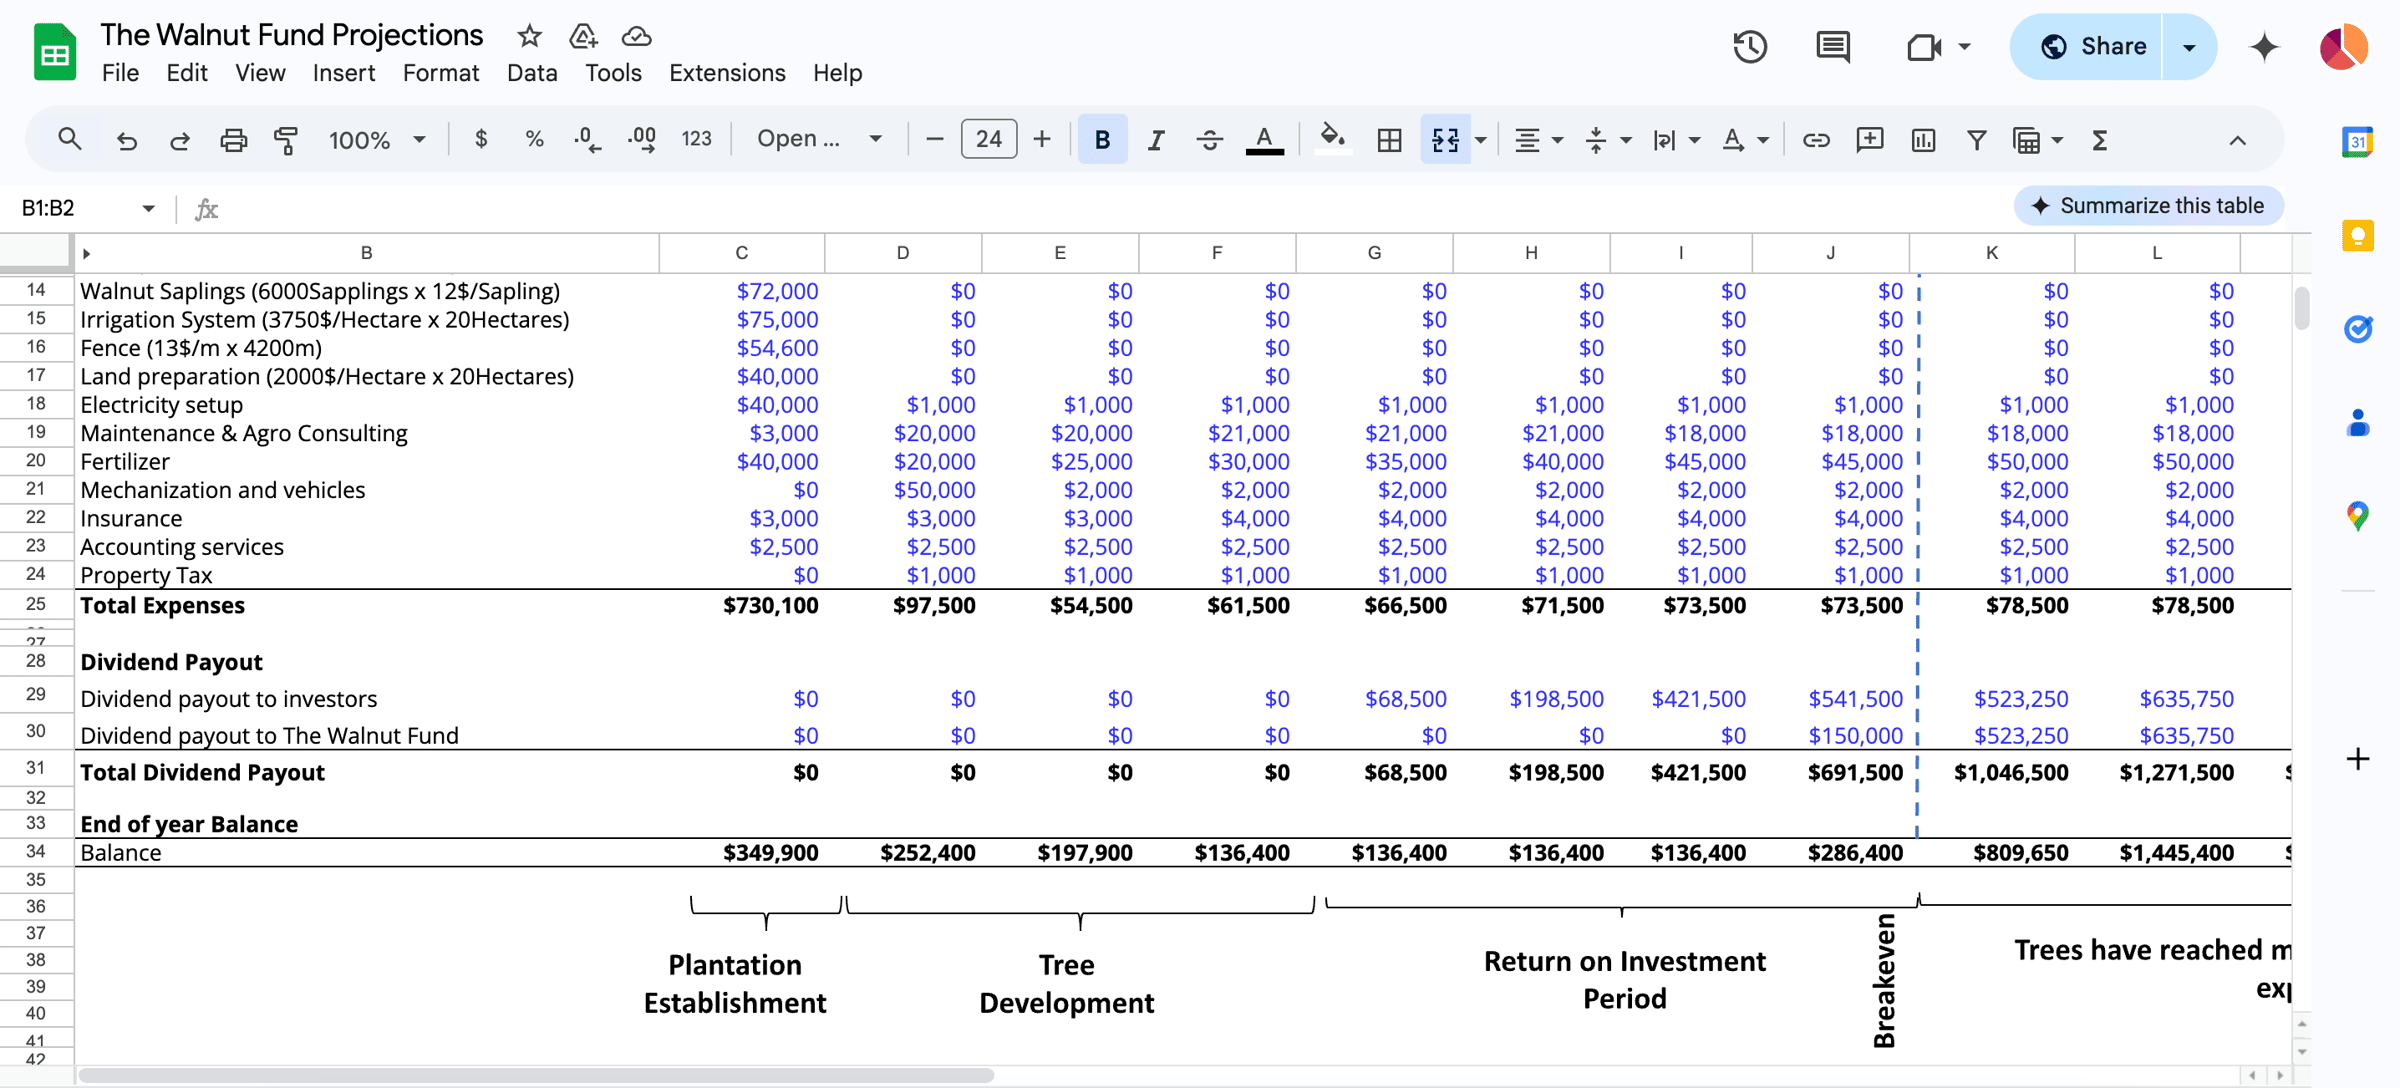Open the font family dropdown

(x=819, y=139)
